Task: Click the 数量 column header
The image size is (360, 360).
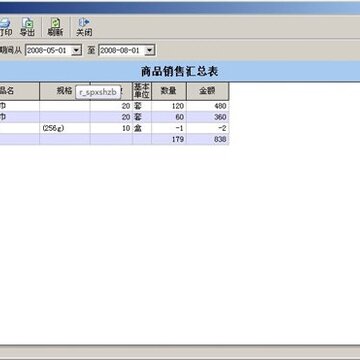Action: tap(169, 91)
